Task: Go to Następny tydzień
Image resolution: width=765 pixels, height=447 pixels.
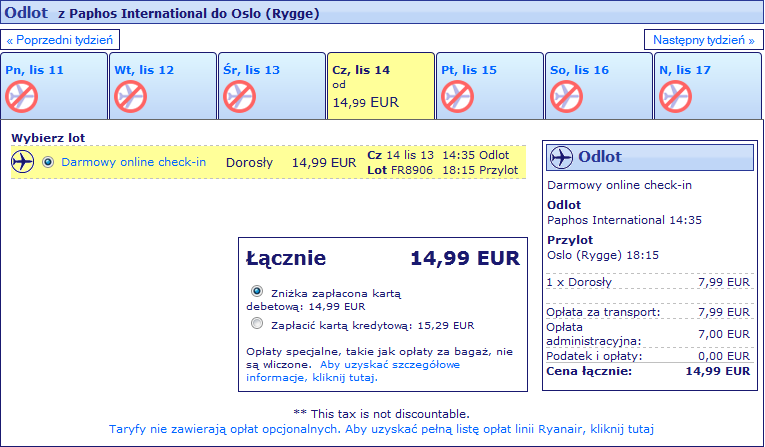Action: click(x=704, y=40)
